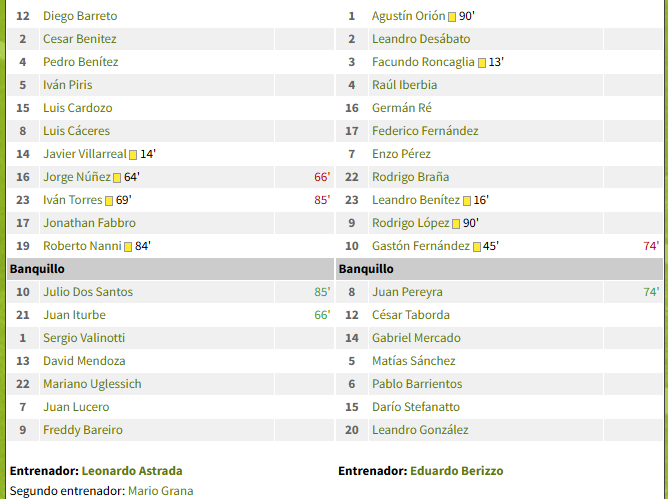Open Diego Barreto player page
Screen dimensions: 668x499
tap(80, 16)
